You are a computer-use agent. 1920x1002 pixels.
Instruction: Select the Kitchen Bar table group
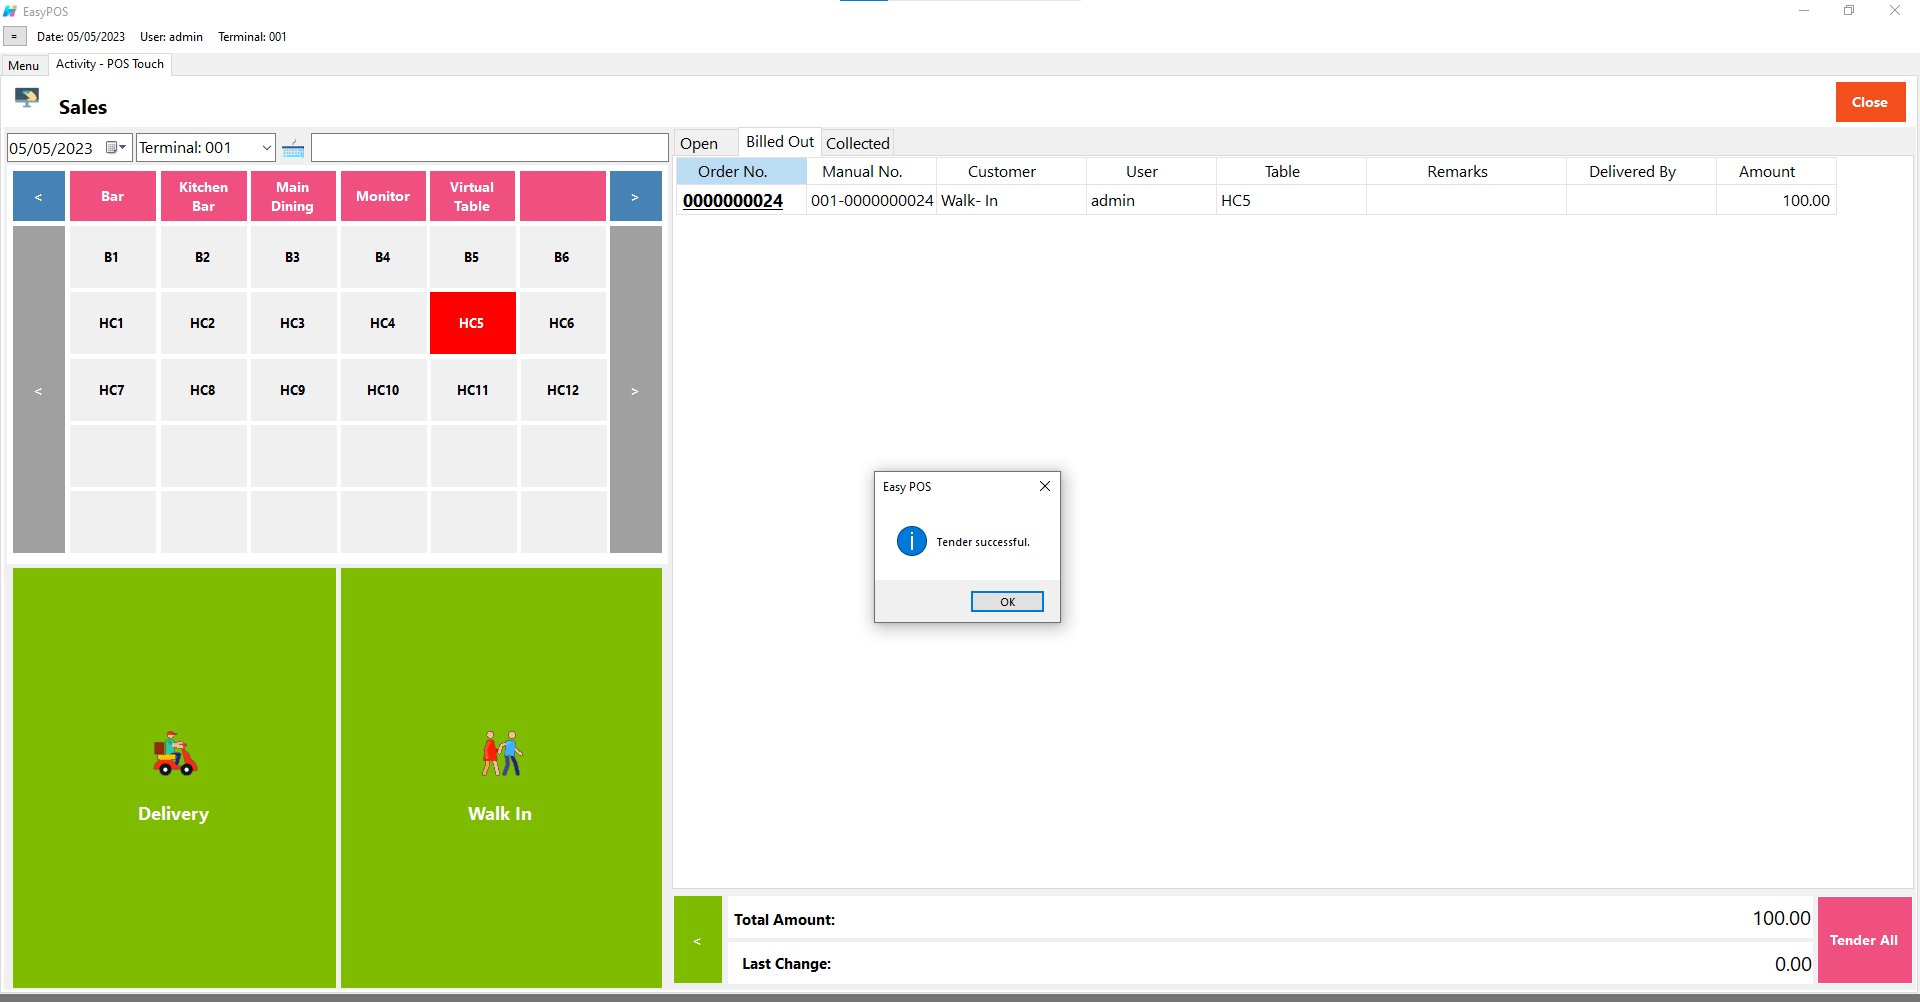(x=204, y=197)
